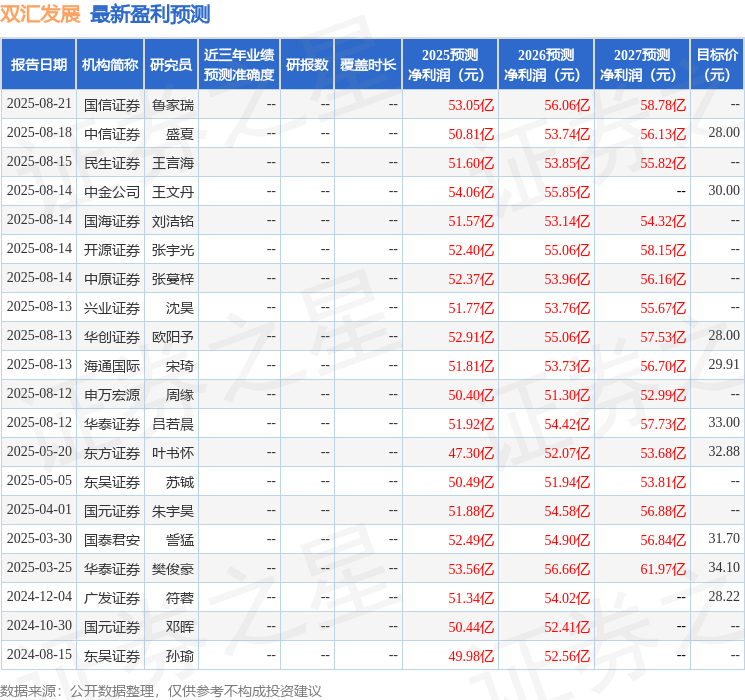The width and height of the screenshot is (745, 700).
Task: Select target price 28.22
Action: pos(724,596)
